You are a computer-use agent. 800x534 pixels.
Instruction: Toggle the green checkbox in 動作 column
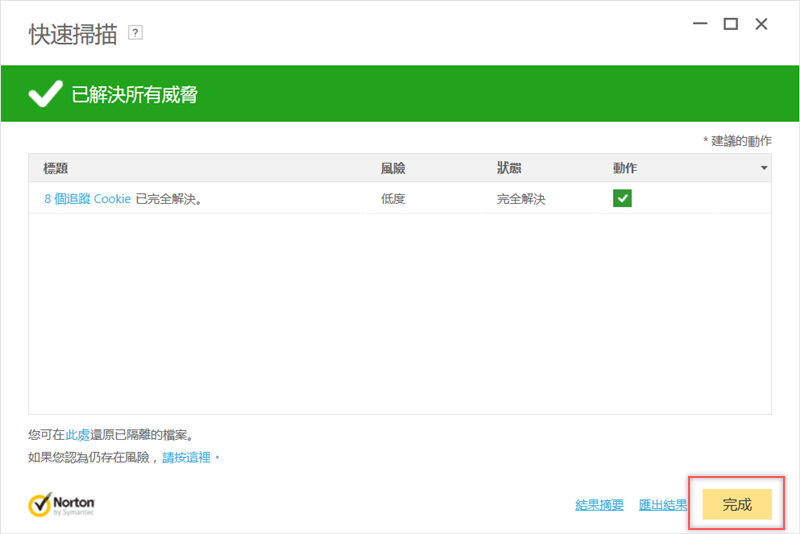(622, 199)
